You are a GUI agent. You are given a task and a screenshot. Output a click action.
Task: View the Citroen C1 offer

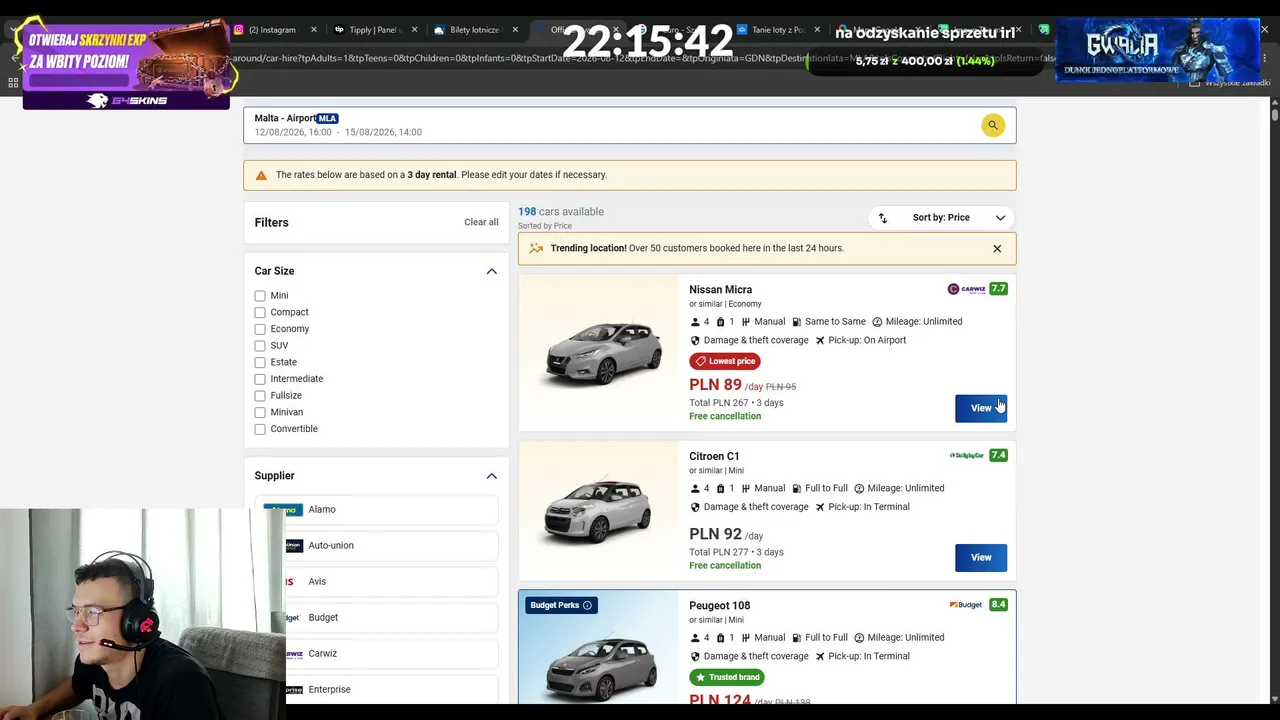981,558
